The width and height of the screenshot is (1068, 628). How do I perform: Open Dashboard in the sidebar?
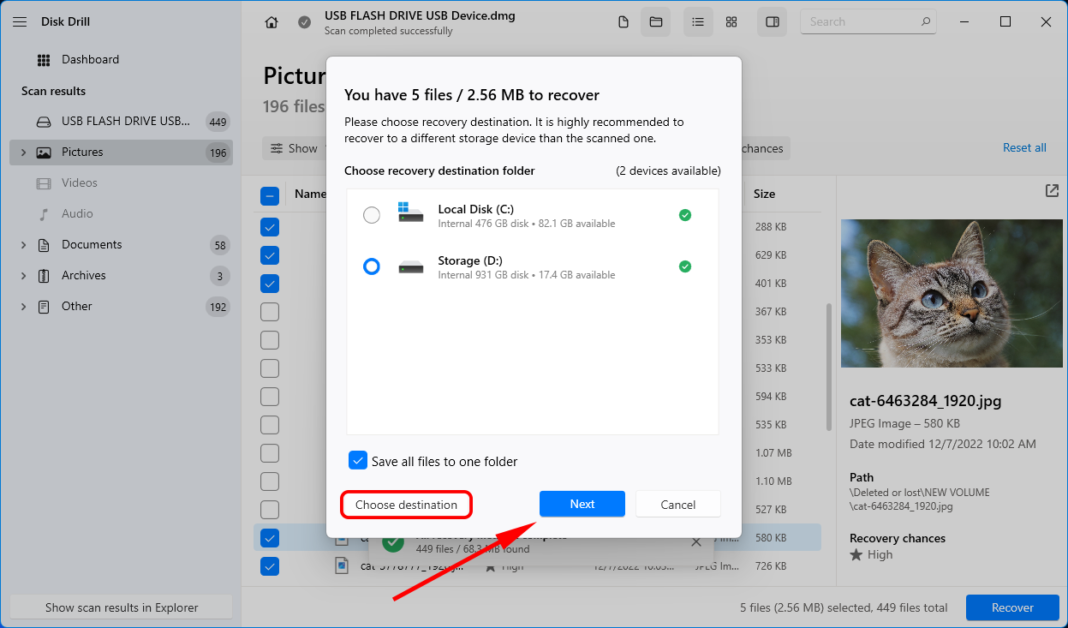click(90, 60)
